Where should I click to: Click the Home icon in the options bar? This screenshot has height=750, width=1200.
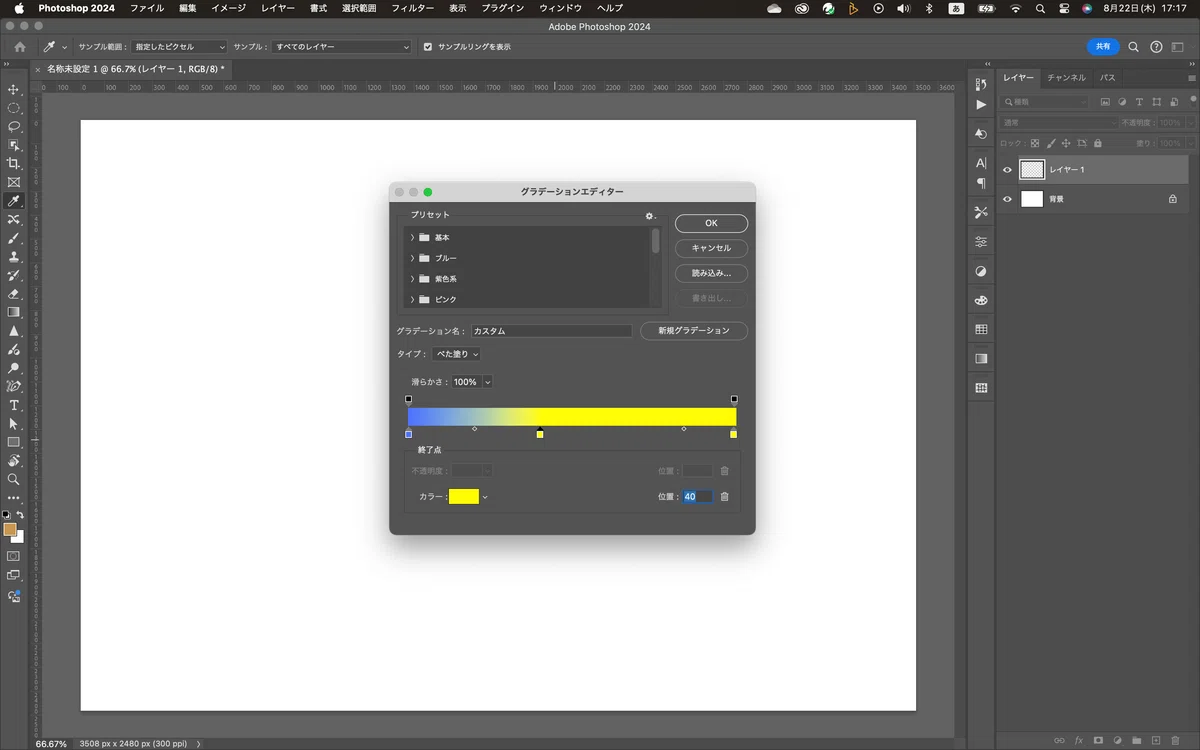pyautogui.click(x=20, y=47)
